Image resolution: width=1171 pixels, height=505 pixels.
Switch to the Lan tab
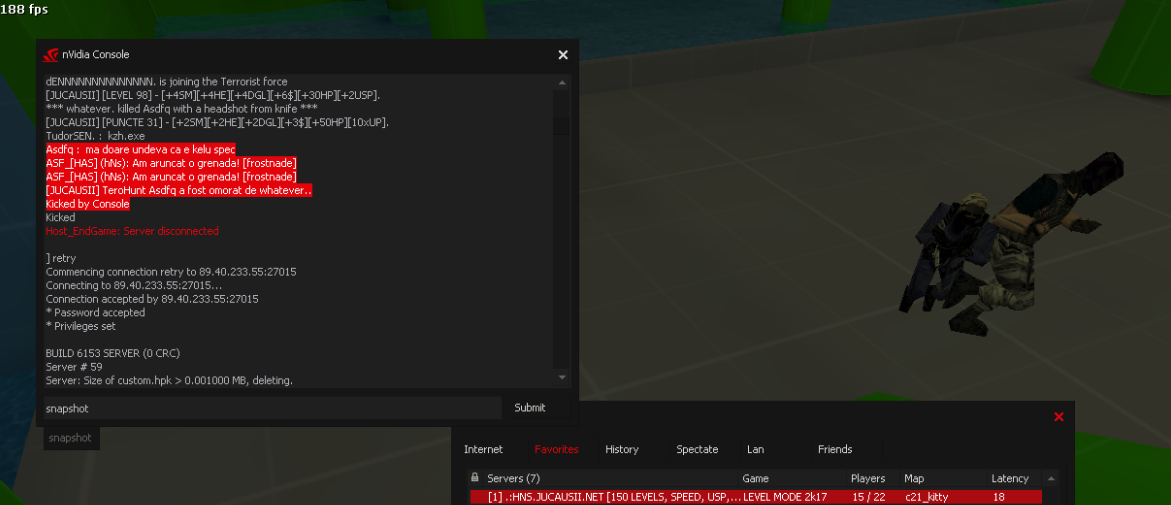pyautogui.click(x=755, y=449)
